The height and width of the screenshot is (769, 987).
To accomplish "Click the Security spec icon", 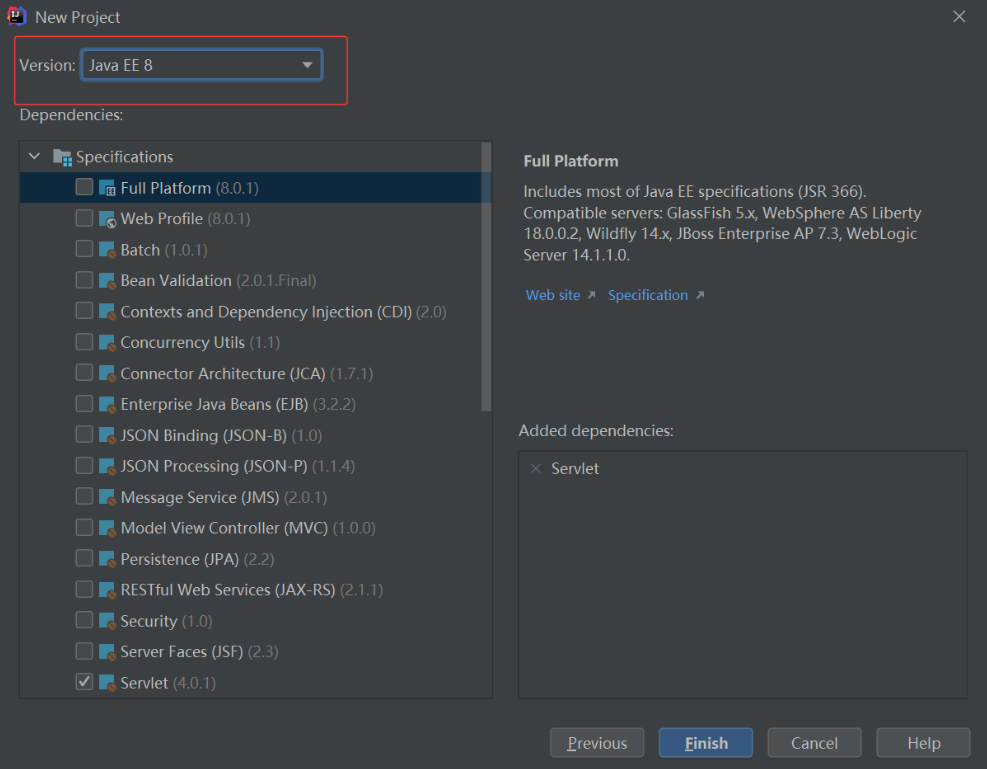I will click(x=107, y=620).
